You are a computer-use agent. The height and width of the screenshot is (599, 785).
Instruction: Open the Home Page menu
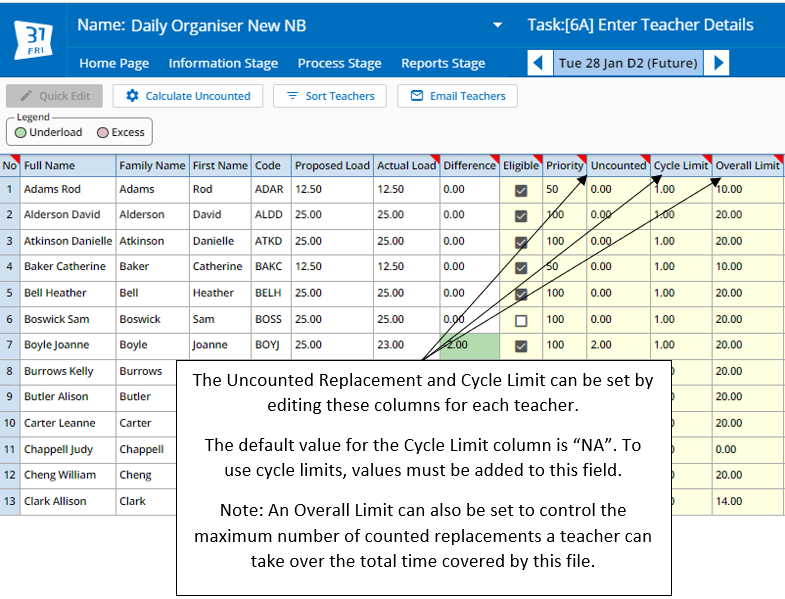[114, 63]
